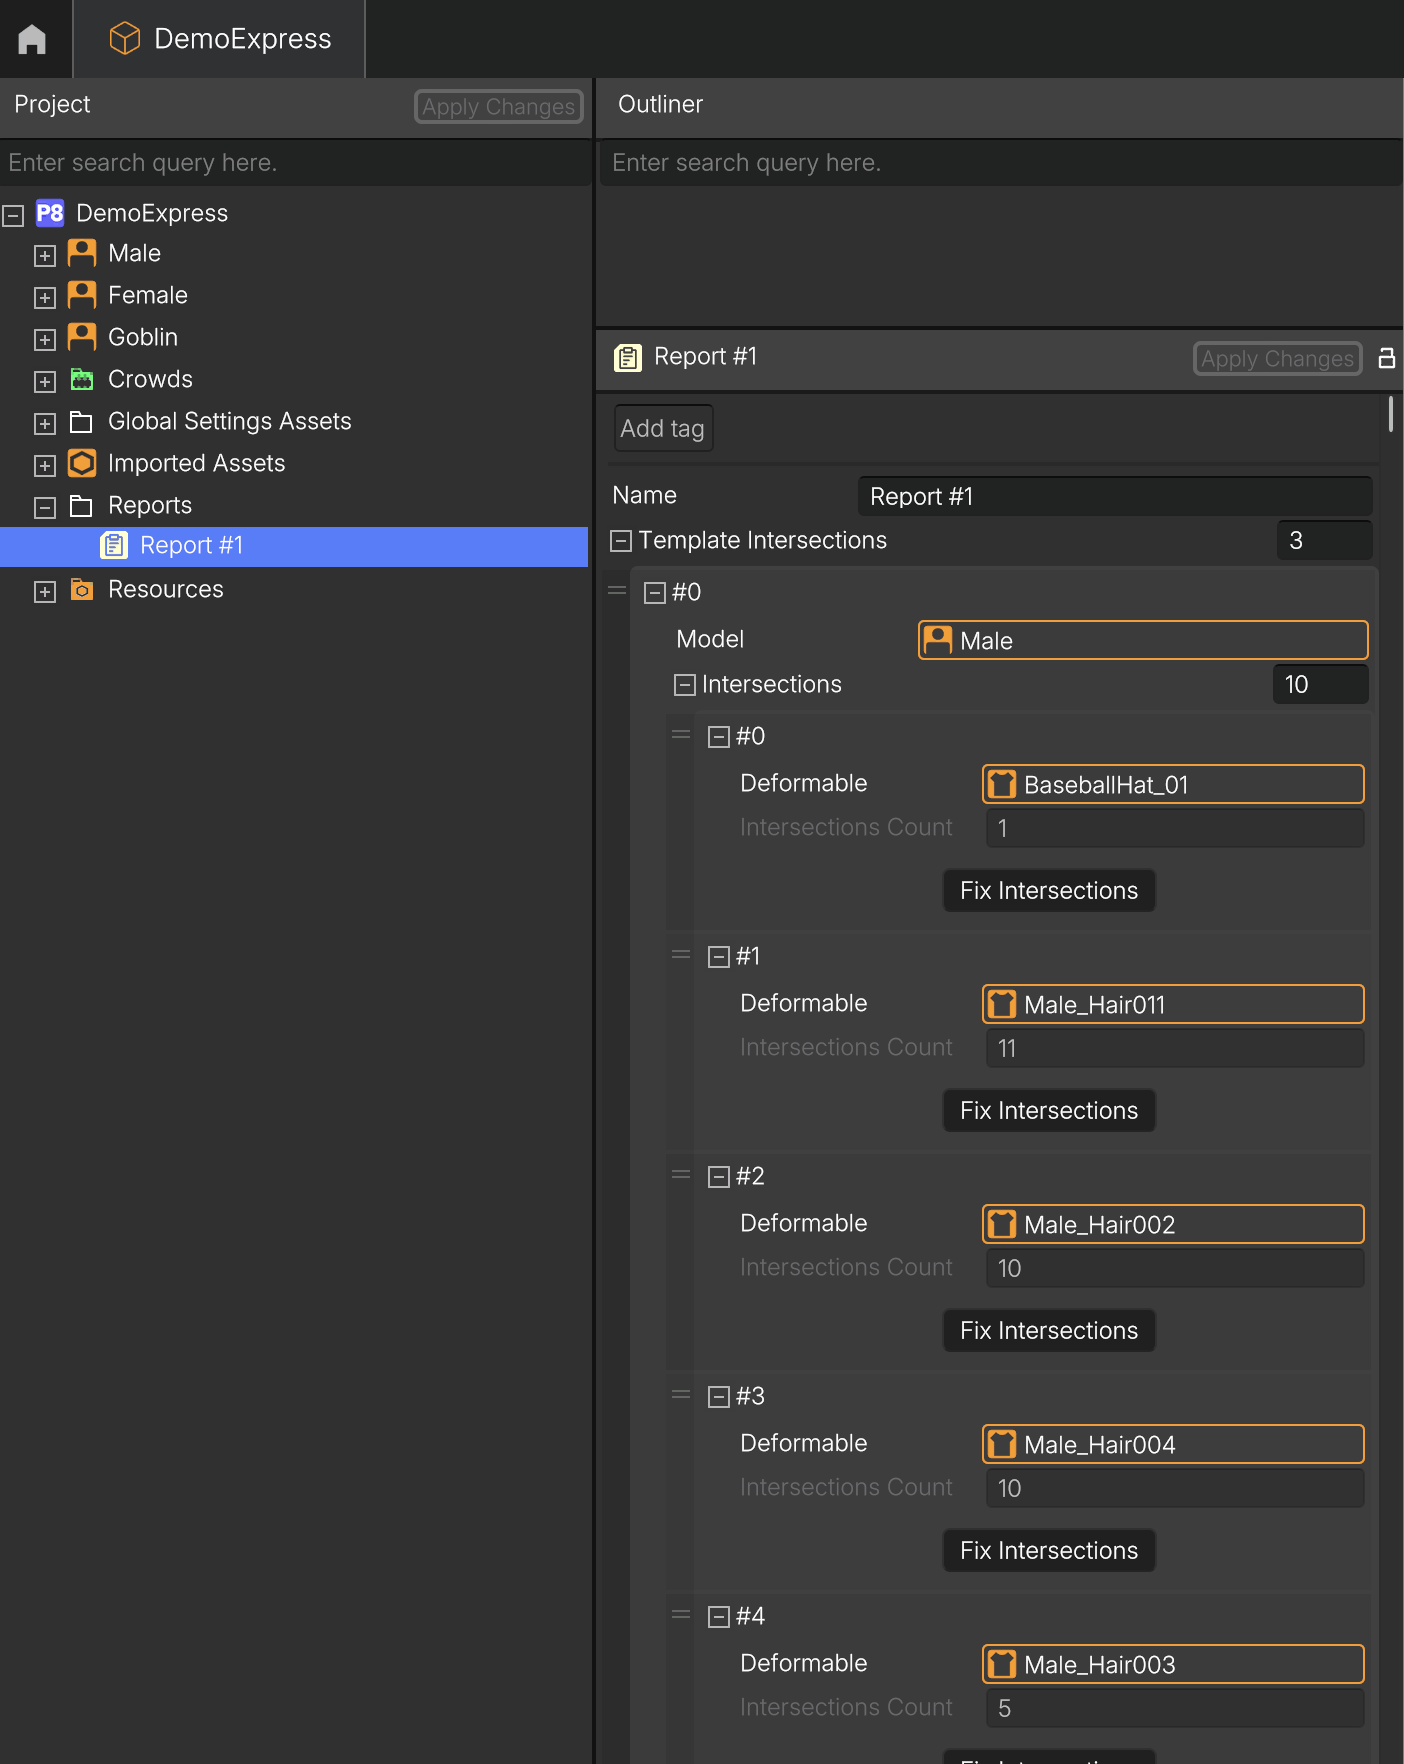Collapse the Intersections list
This screenshot has width=1404, height=1764.
(x=685, y=685)
